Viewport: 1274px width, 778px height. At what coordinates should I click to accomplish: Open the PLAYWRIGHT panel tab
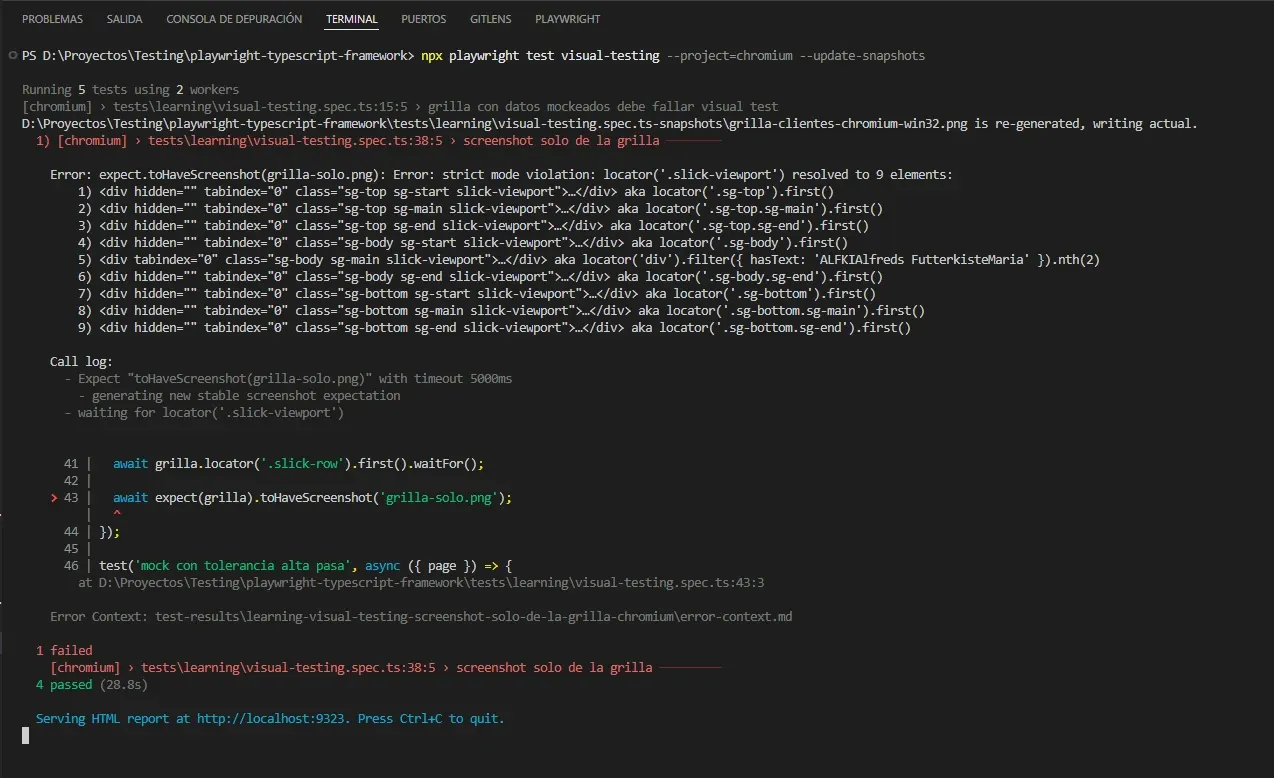click(570, 19)
